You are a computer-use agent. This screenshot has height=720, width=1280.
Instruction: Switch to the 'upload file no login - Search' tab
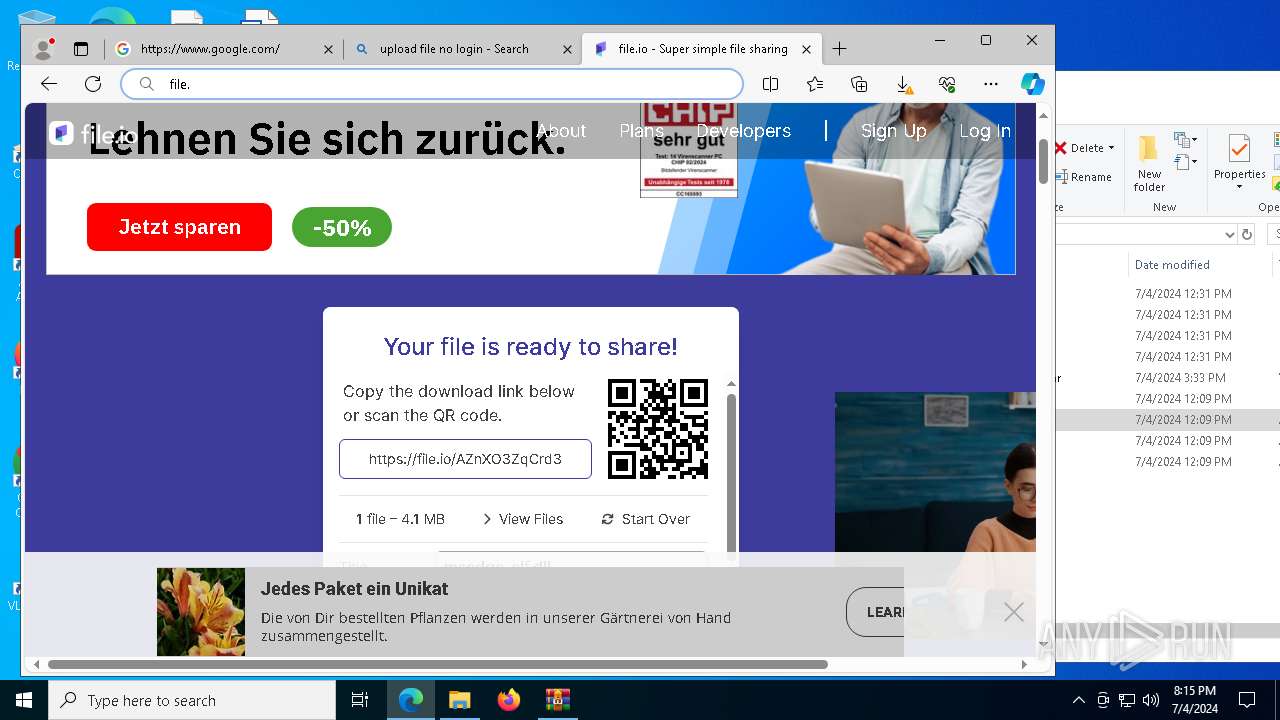click(x=462, y=49)
